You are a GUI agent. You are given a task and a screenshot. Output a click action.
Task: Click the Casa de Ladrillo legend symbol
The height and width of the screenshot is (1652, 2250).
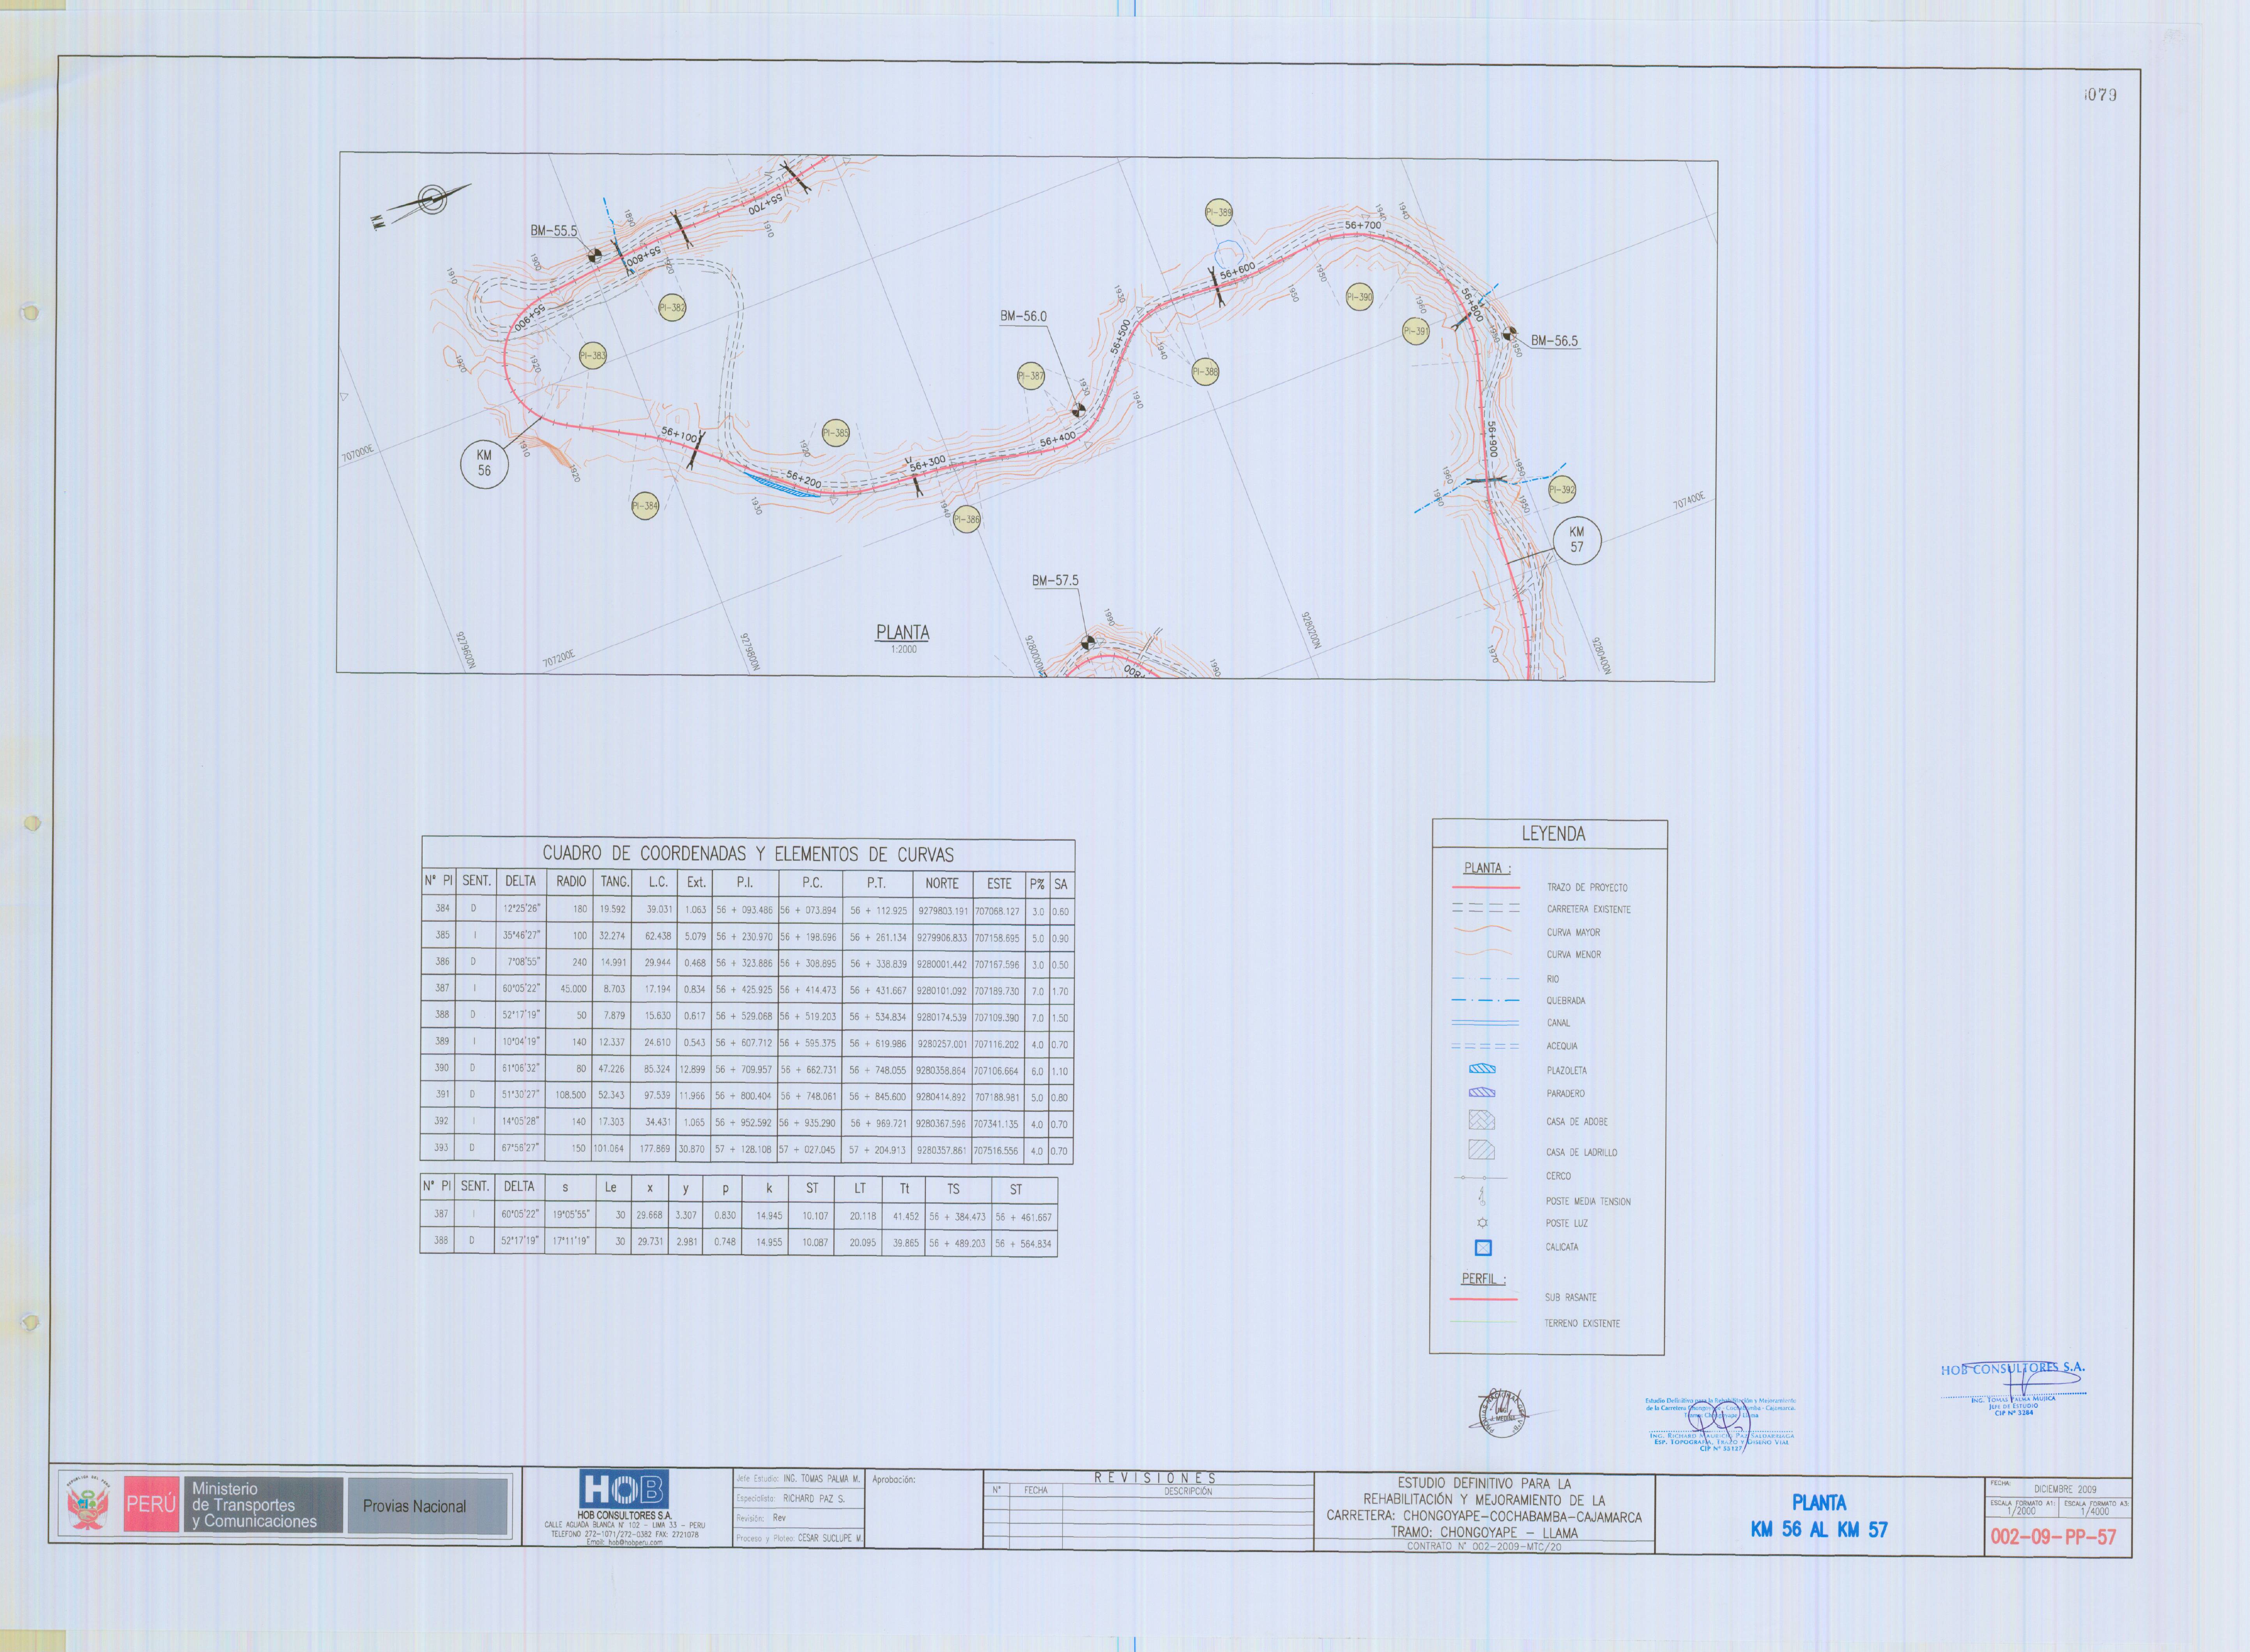pos(1482,1150)
